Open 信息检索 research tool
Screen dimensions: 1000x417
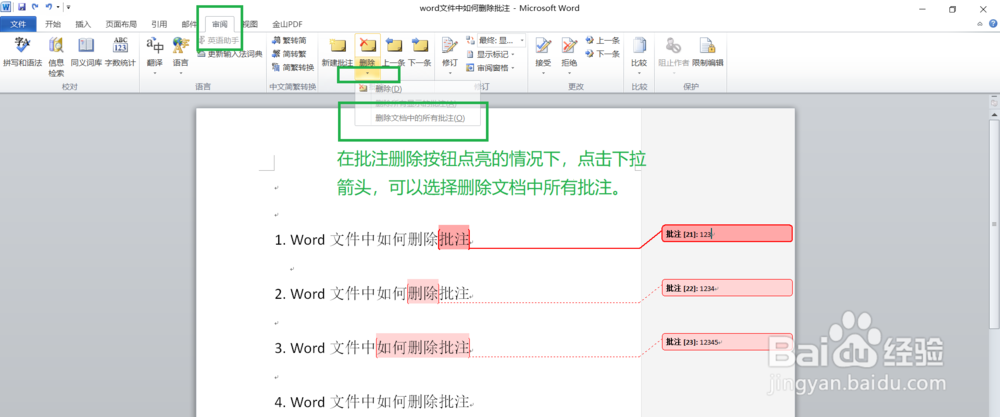click(x=56, y=57)
